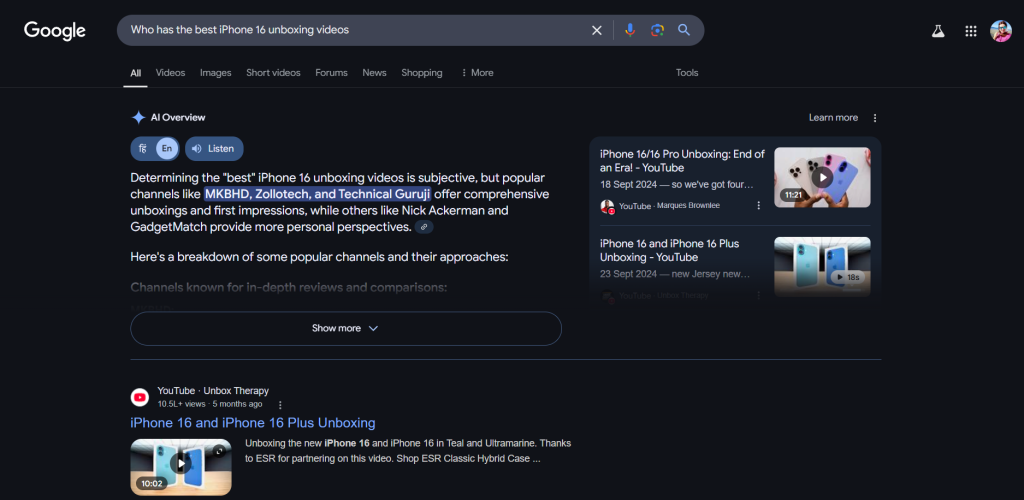Select the All results tab

point(135,73)
